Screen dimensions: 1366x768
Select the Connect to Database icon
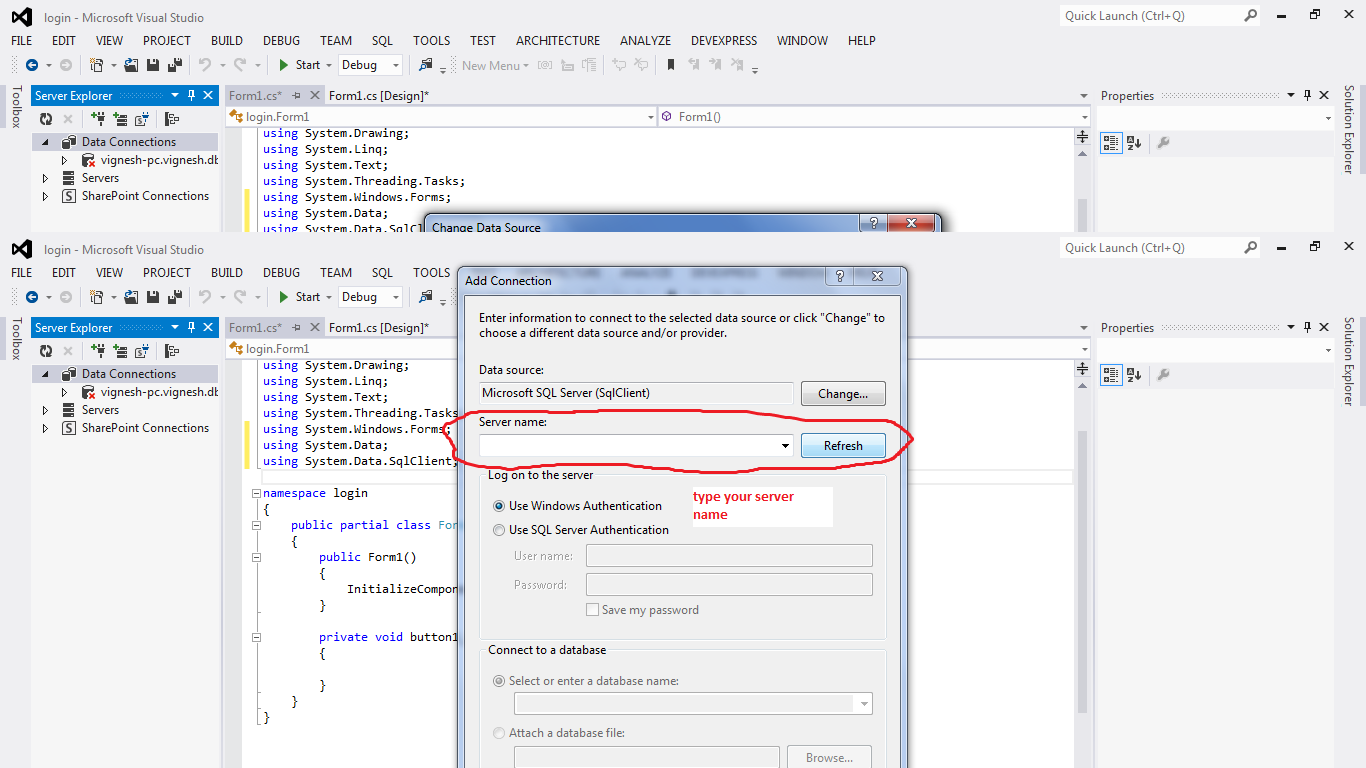[x=100, y=350]
